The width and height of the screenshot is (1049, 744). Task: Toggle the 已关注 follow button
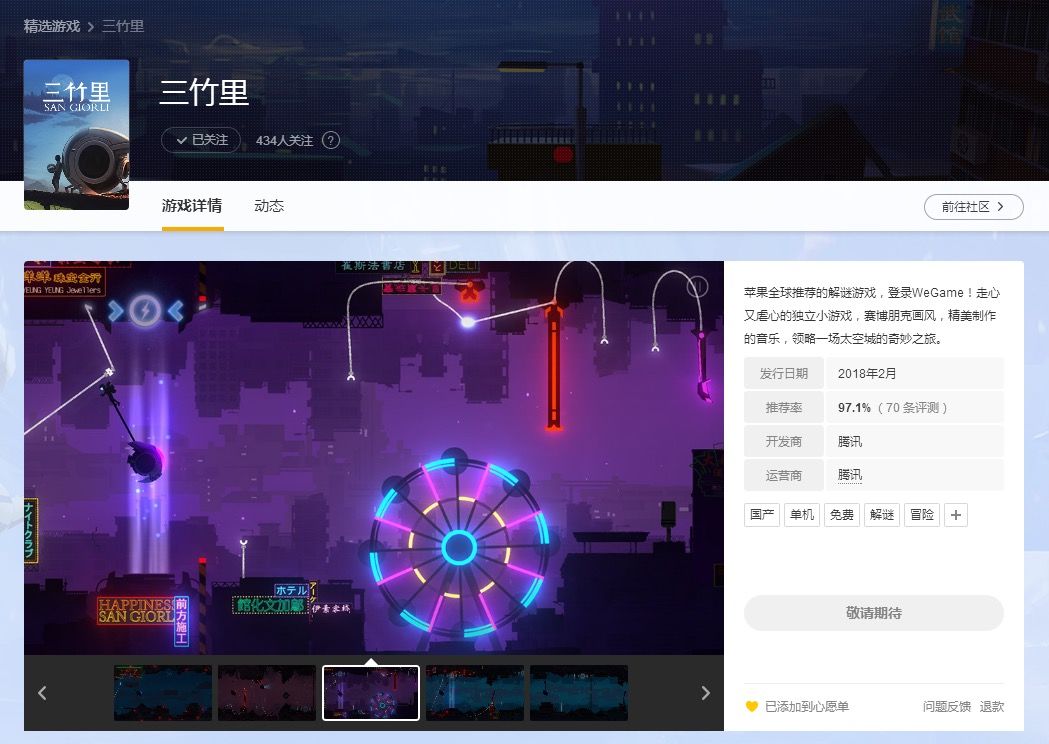click(201, 140)
